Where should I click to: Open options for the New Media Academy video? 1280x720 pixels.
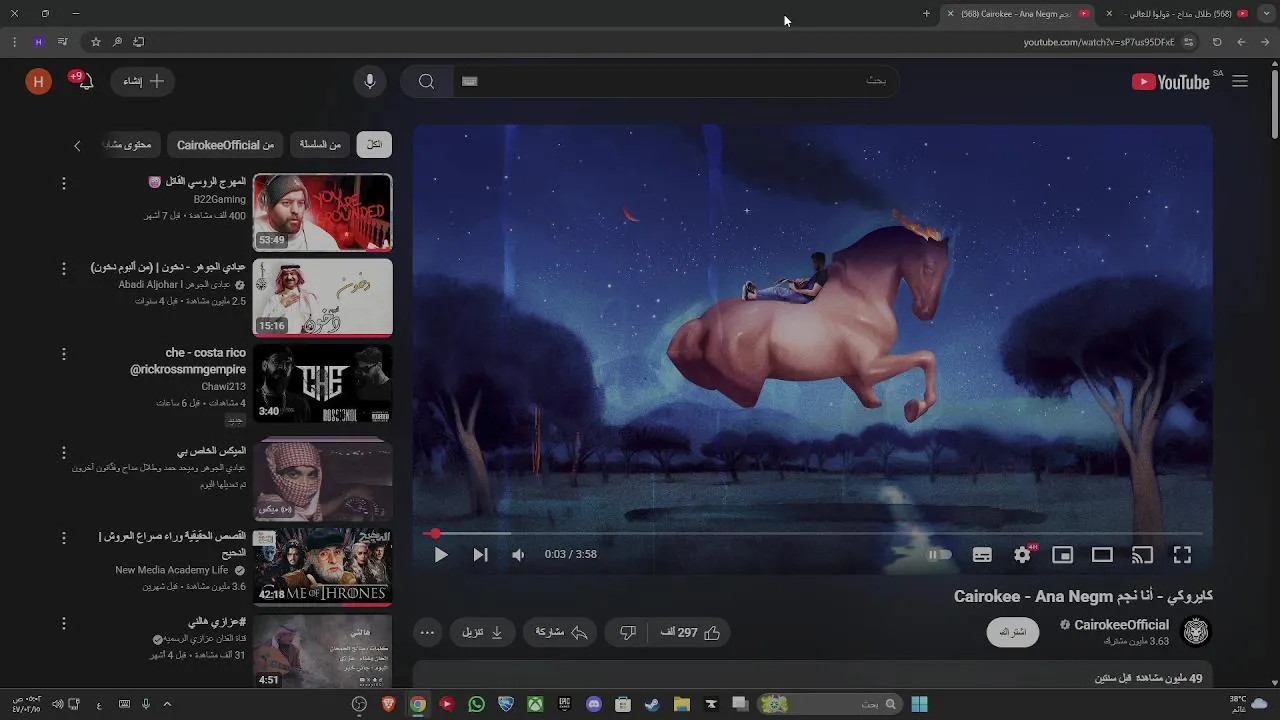point(63,537)
